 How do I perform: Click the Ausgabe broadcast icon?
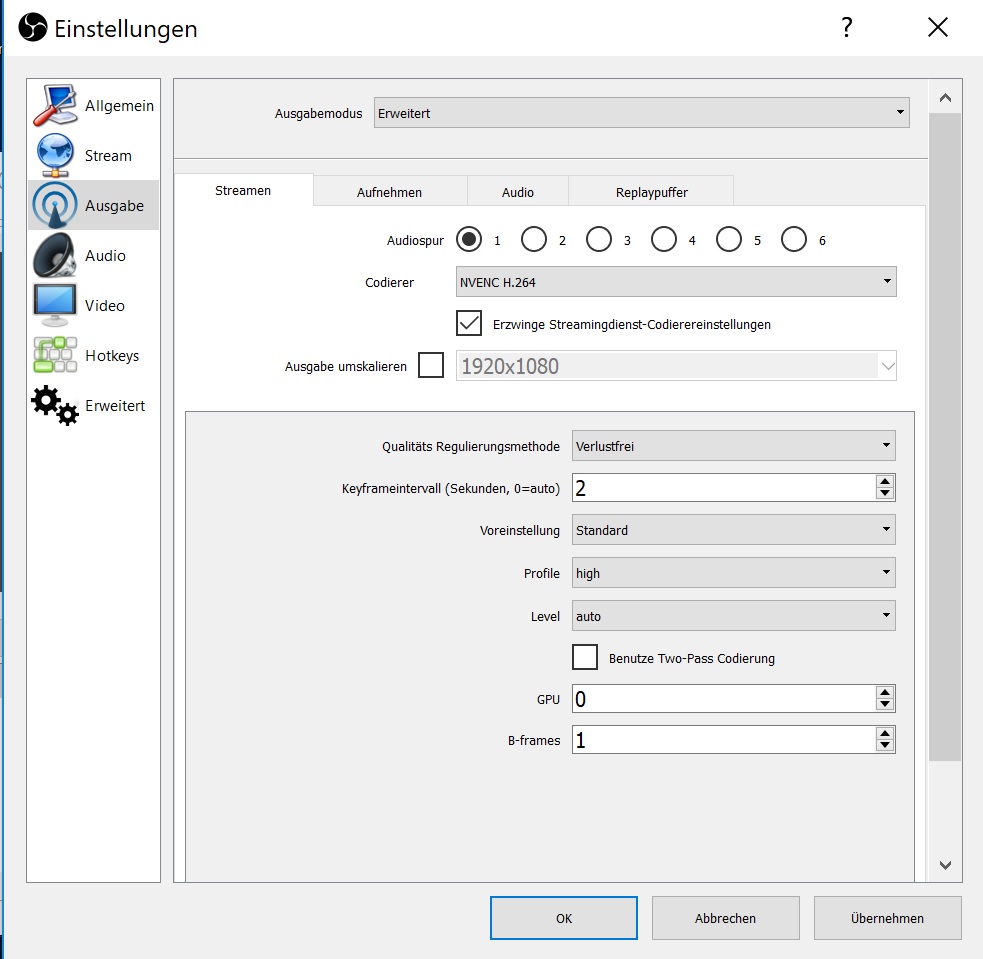56,206
